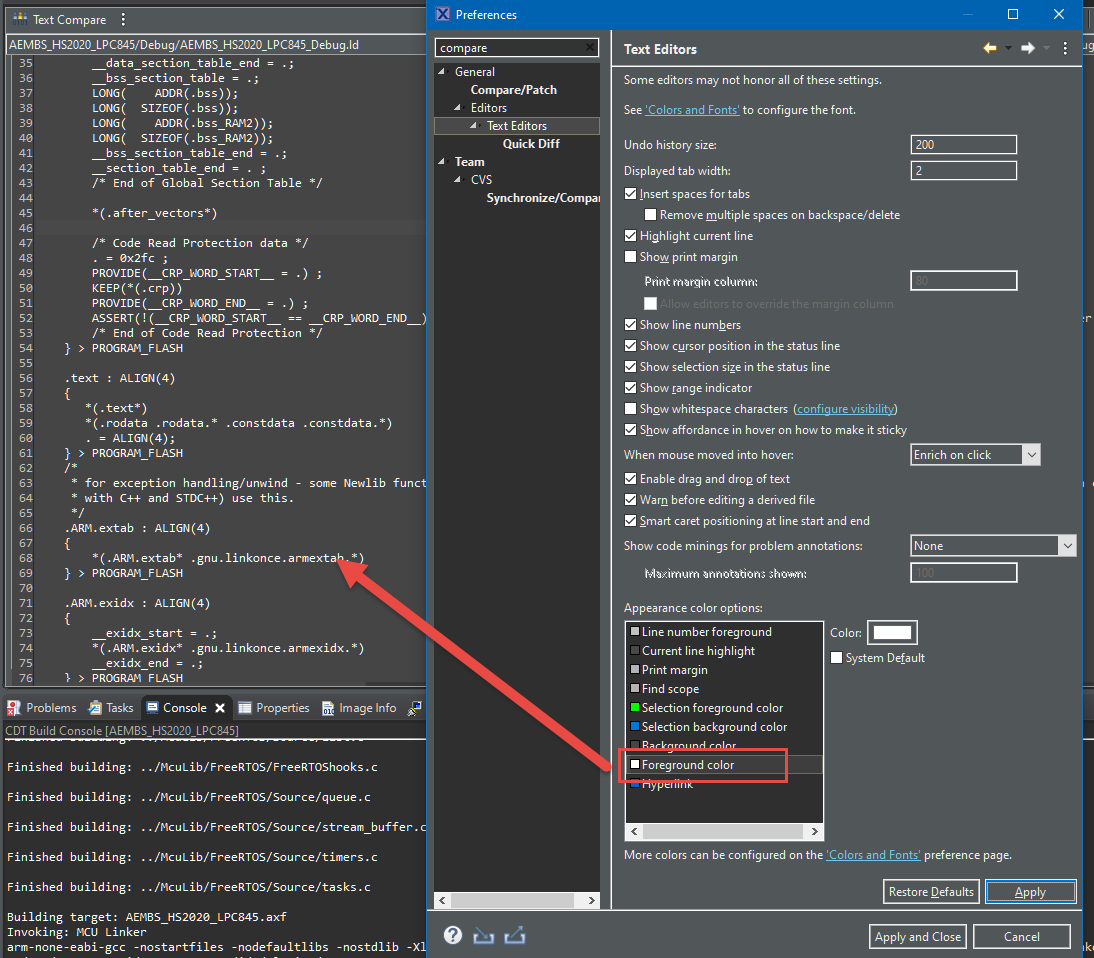Open code minings 'None' dropdown
The width and height of the screenshot is (1094, 958).
[993, 546]
